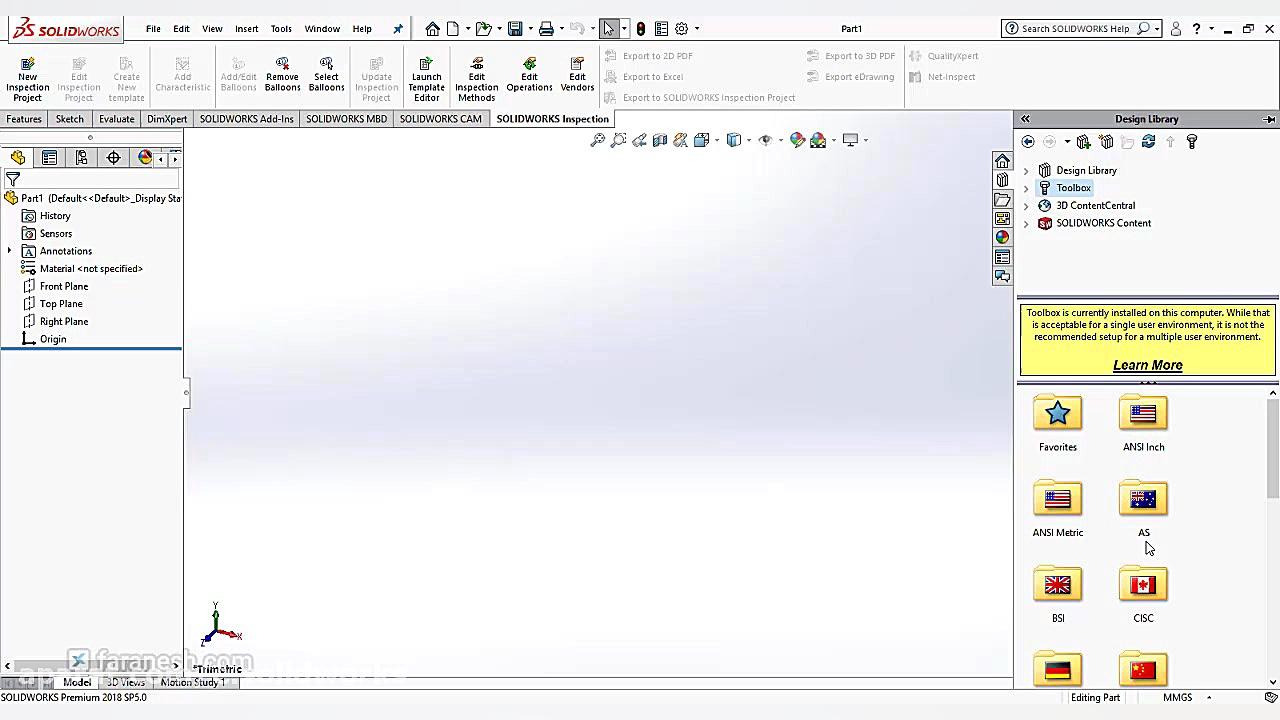This screenshot has width=1280, height=720.
Task: Open the Tools menu
Action: pyautogui.click(x=281, y=29)
